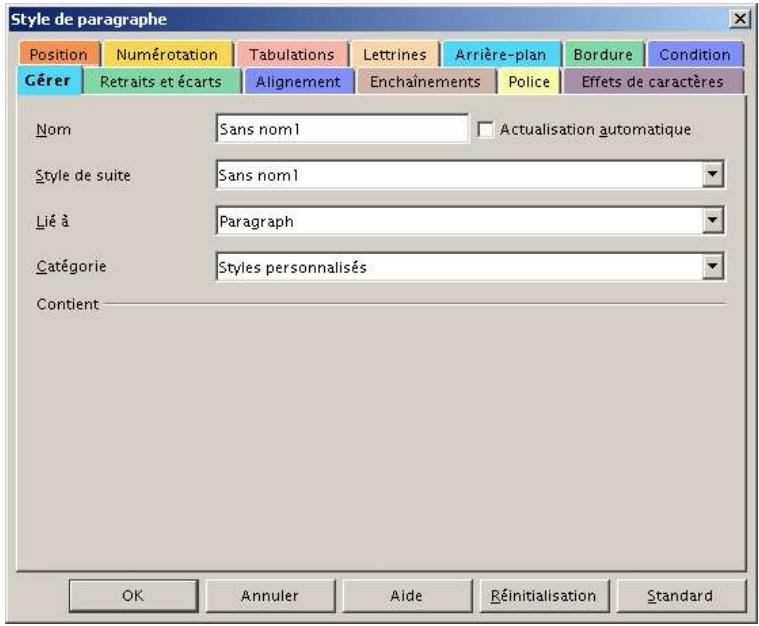
Task: Expand the Style de suite dropdown arrow
Action: click(x=713, y=174)
